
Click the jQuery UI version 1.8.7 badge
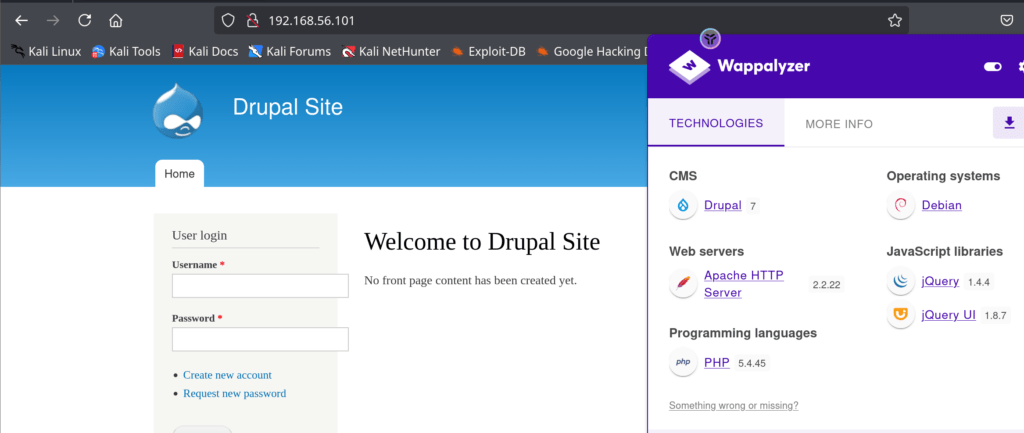[x=996, y=316]
